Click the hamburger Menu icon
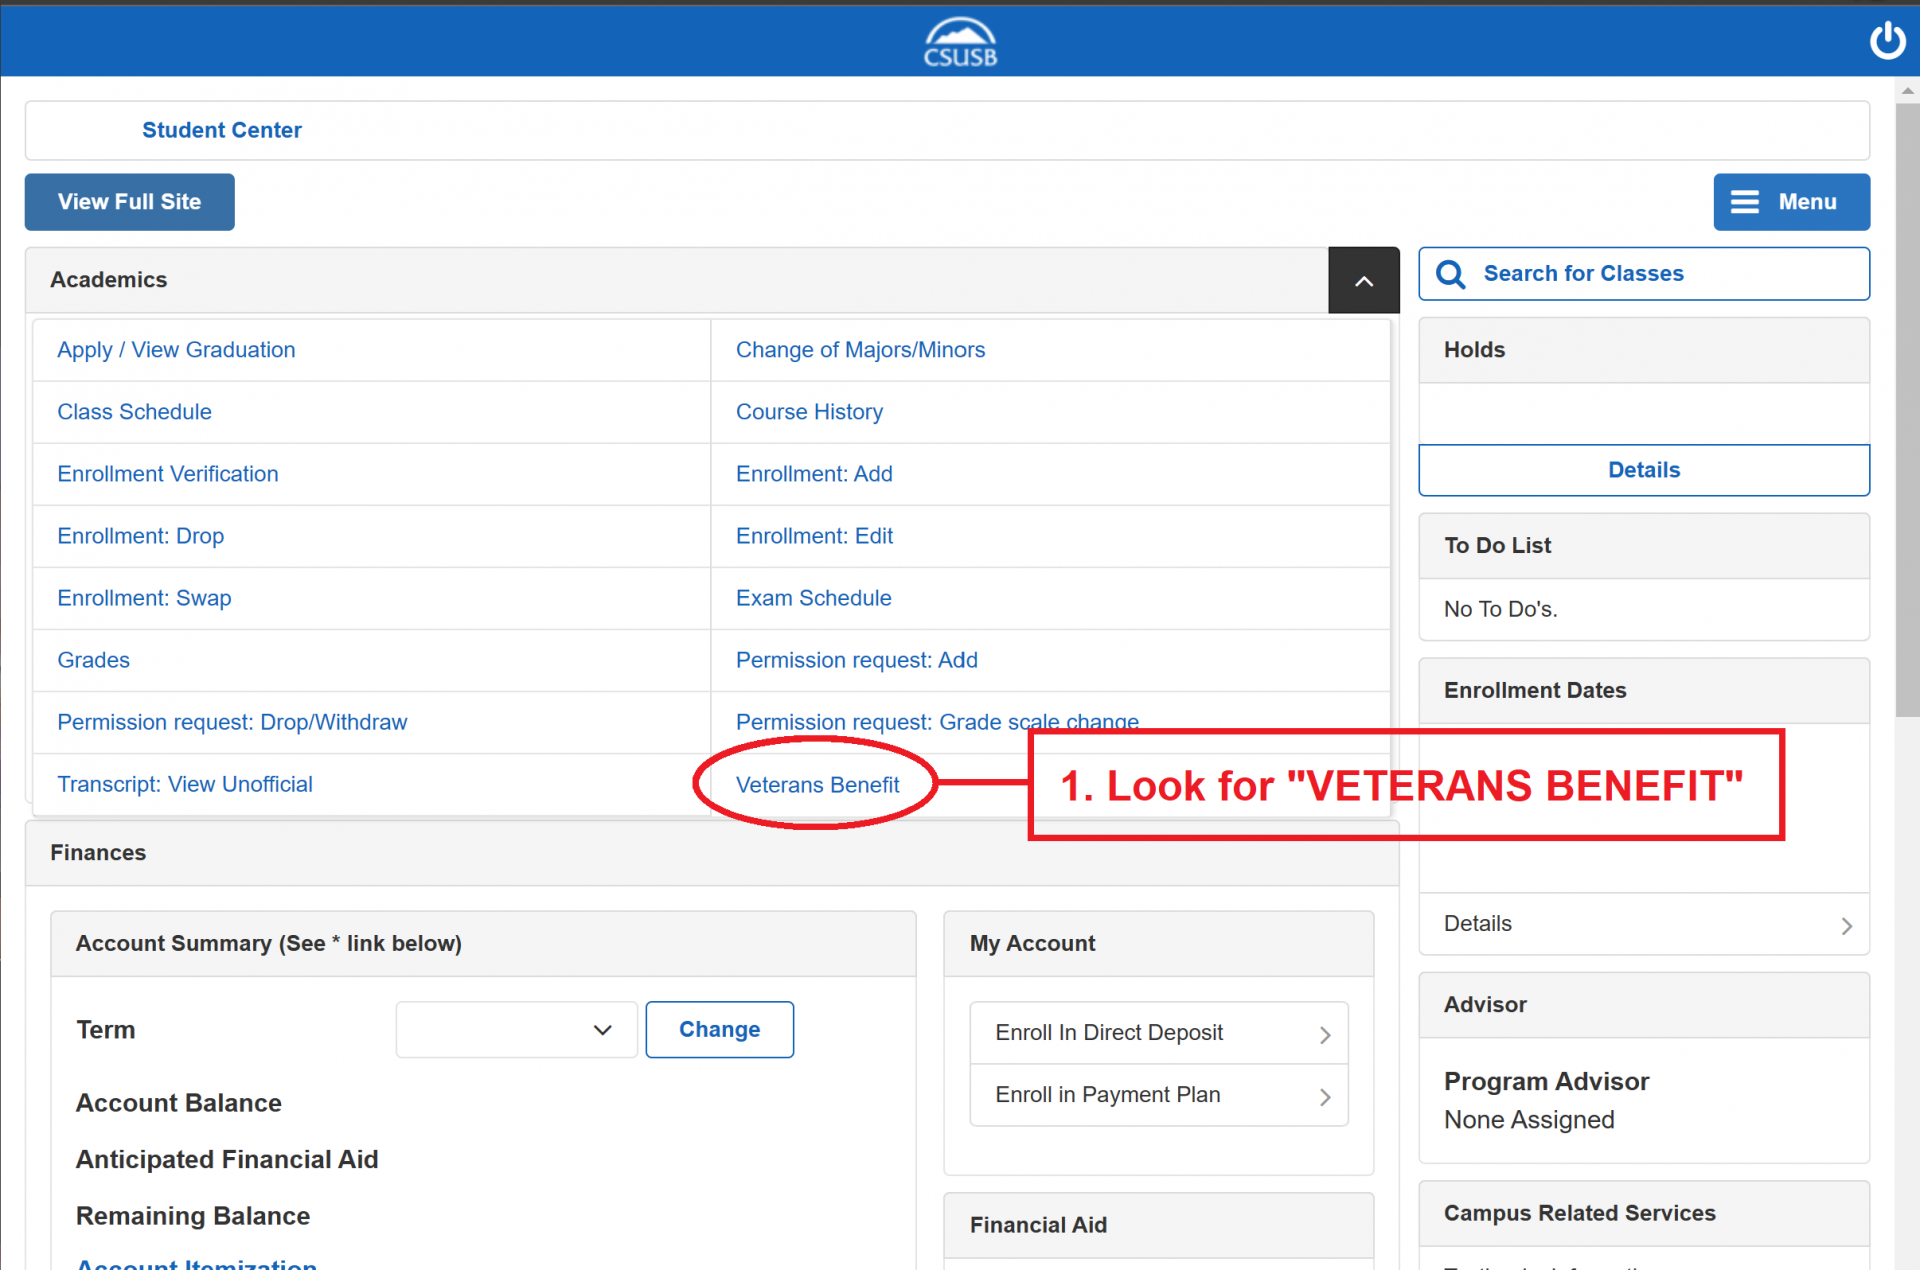Screen dimensions: 1920x1270 [1745, 202]
